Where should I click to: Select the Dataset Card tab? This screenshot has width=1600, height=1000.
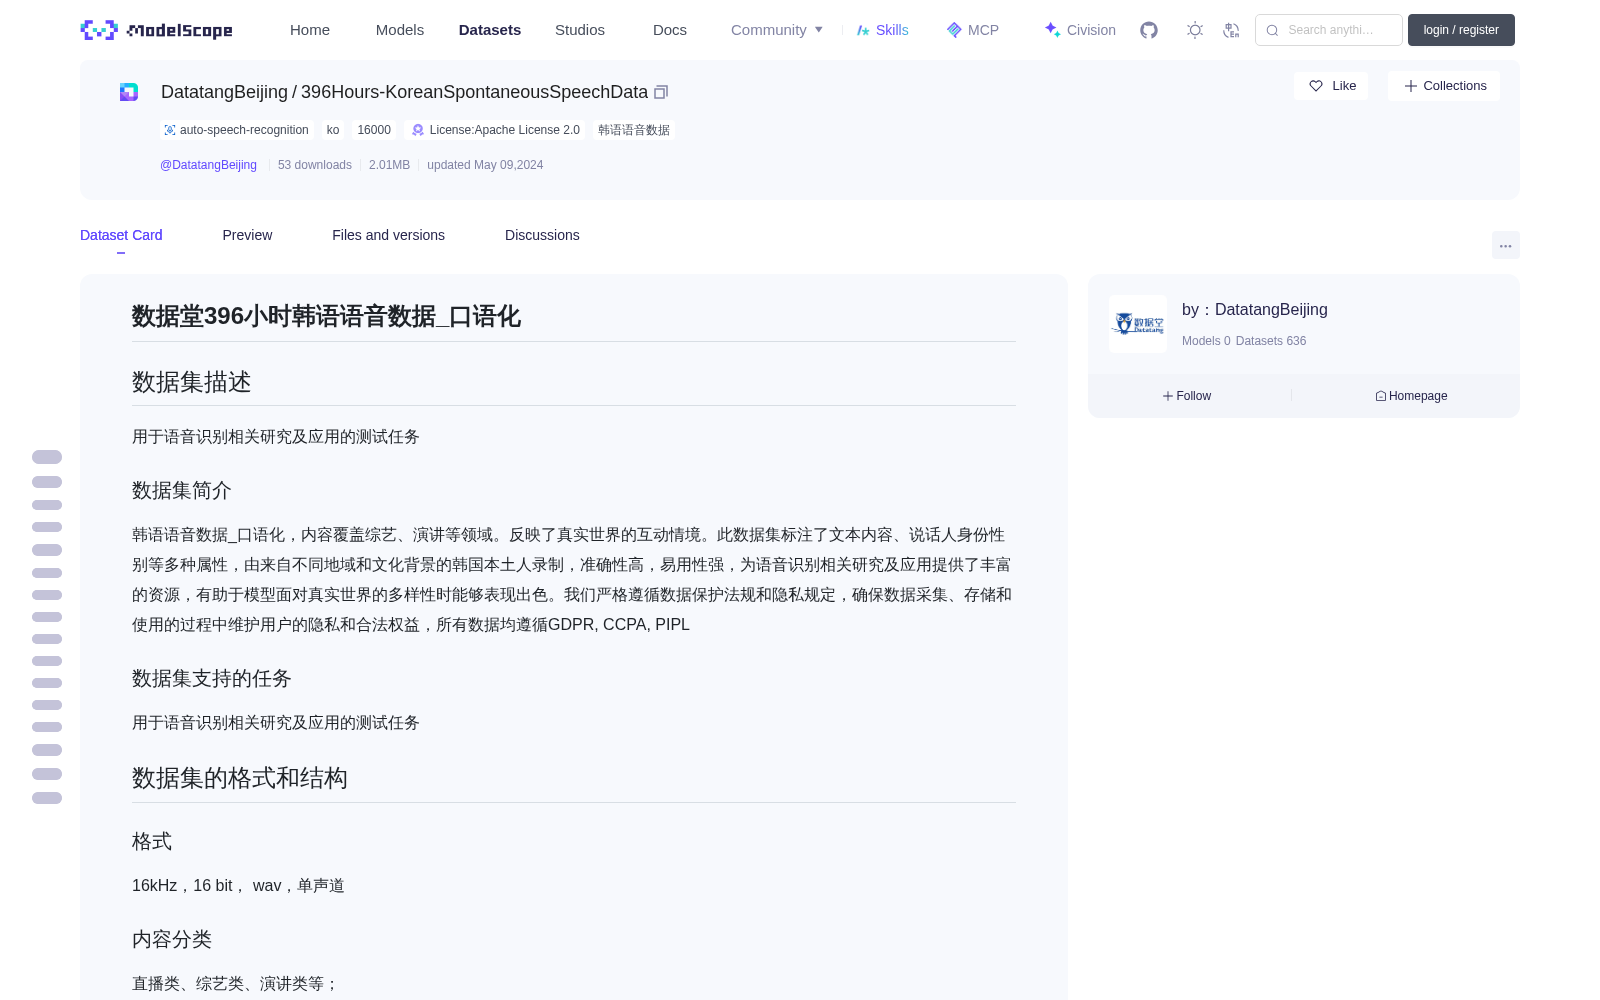pyautogui.click(x=121, y=235)
